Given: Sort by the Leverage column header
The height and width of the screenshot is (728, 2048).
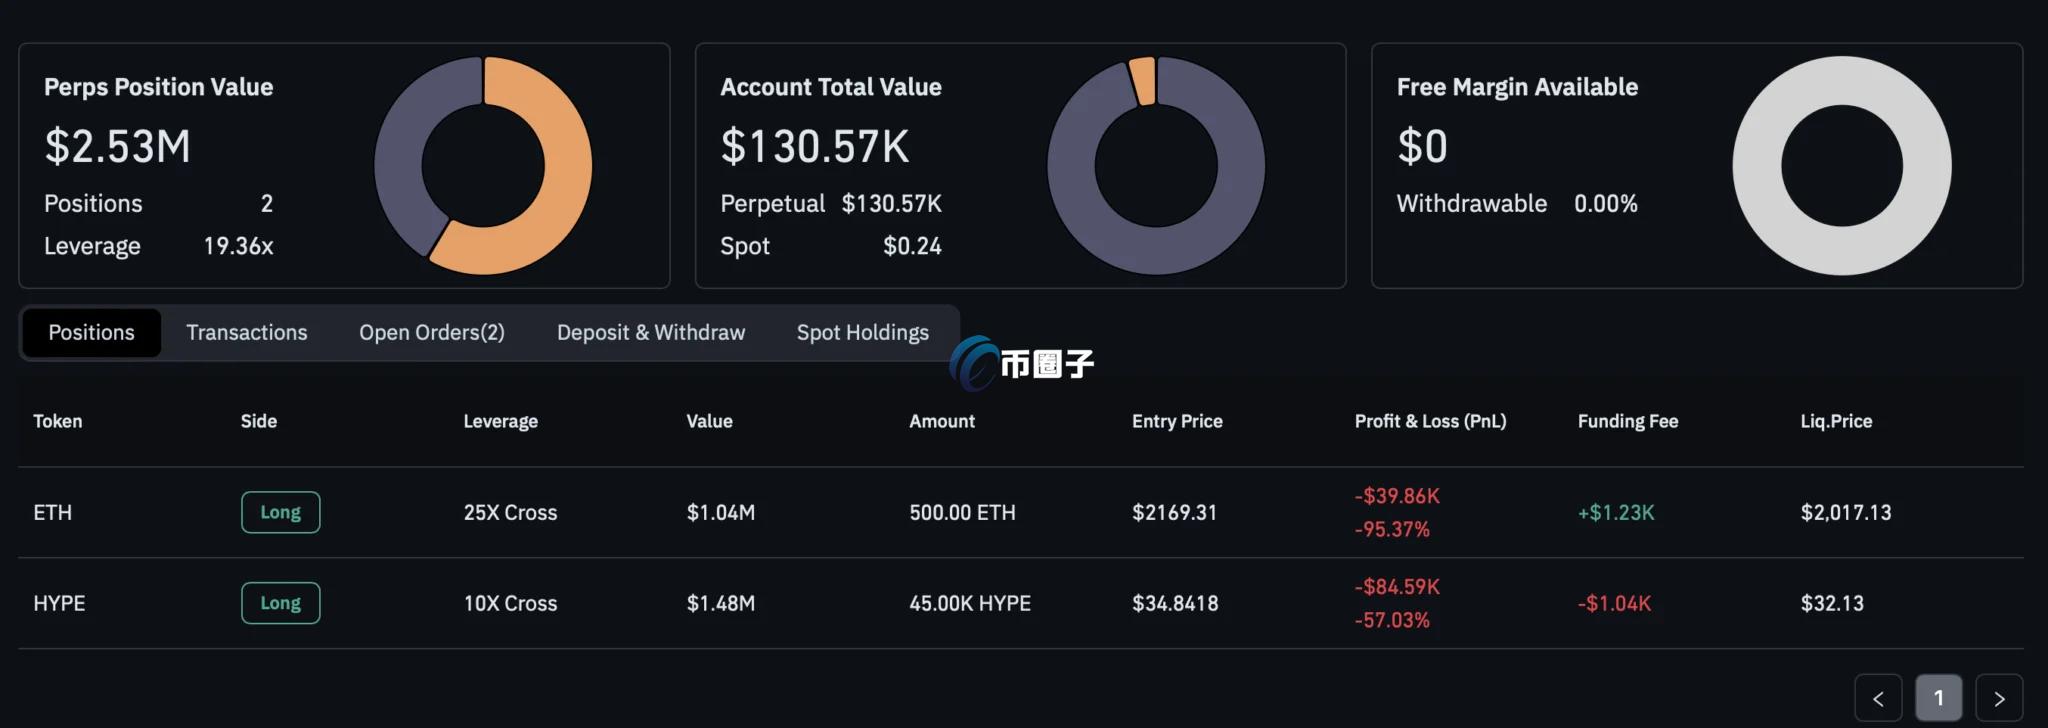Looking at the screenshot, I should (x=500, y=421).
